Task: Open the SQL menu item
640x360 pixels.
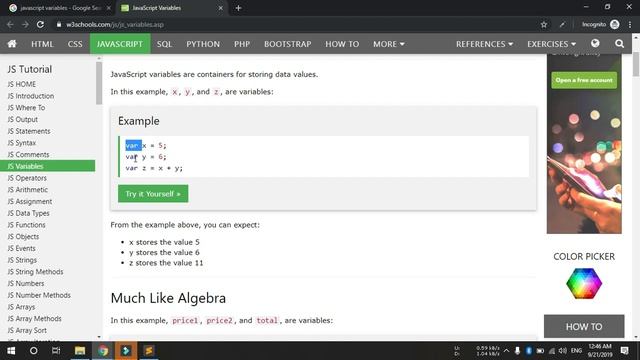Action: coord(164,44)
